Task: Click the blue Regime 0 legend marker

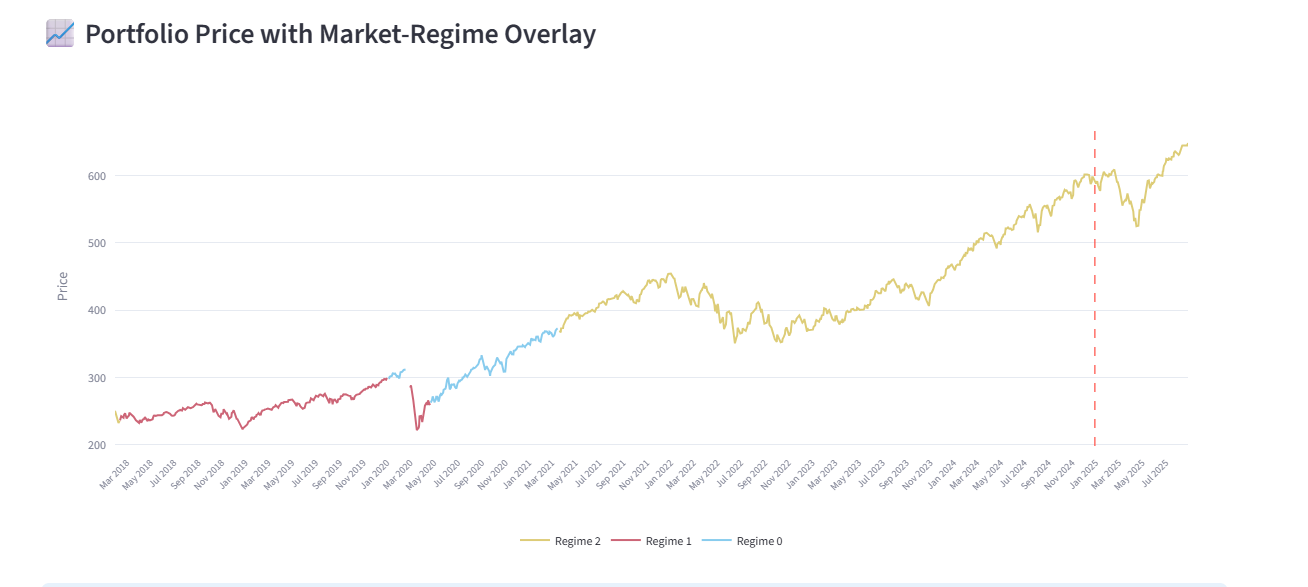Action: [718, 541]
